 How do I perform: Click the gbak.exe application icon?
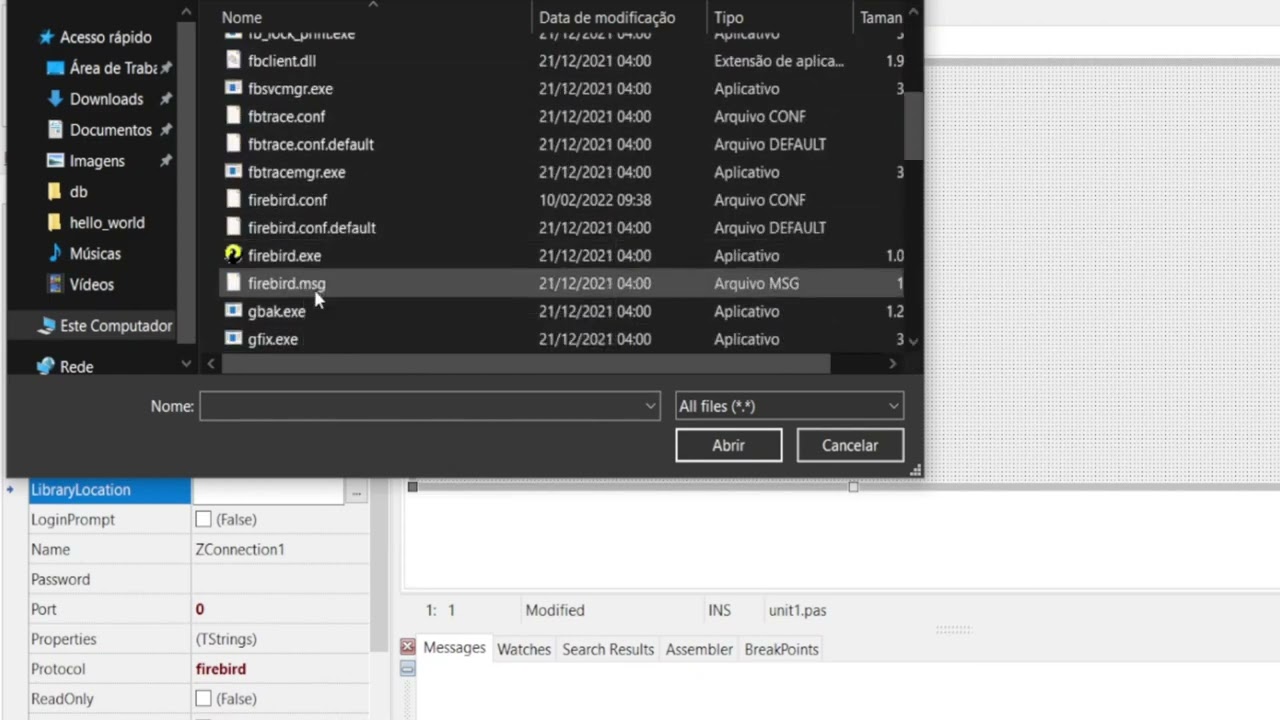point(233,311)
